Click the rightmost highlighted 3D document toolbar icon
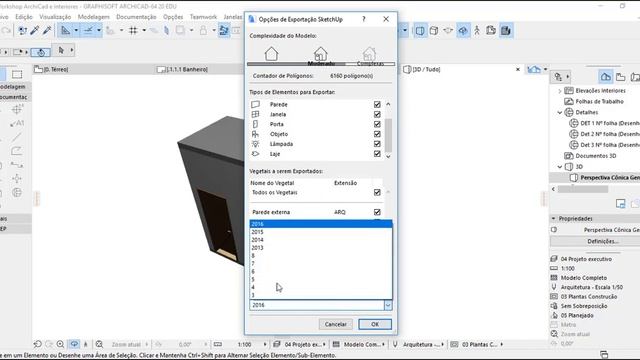 pos(506,31)
